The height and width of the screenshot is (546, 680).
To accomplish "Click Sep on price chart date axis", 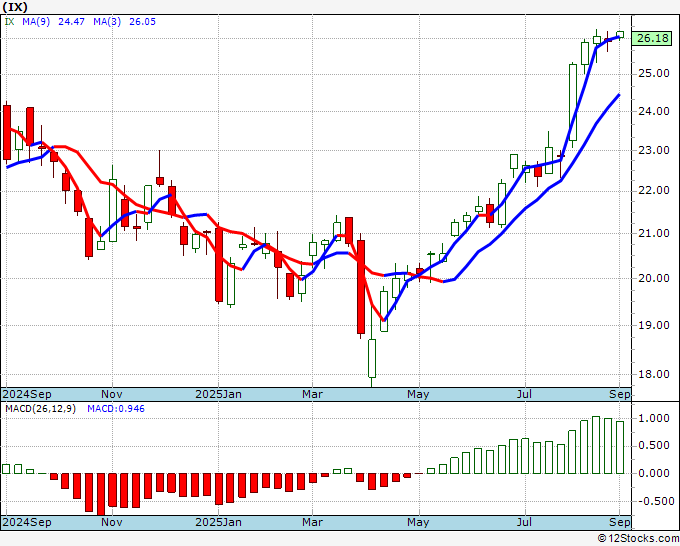I will click(x=620, y=394).
